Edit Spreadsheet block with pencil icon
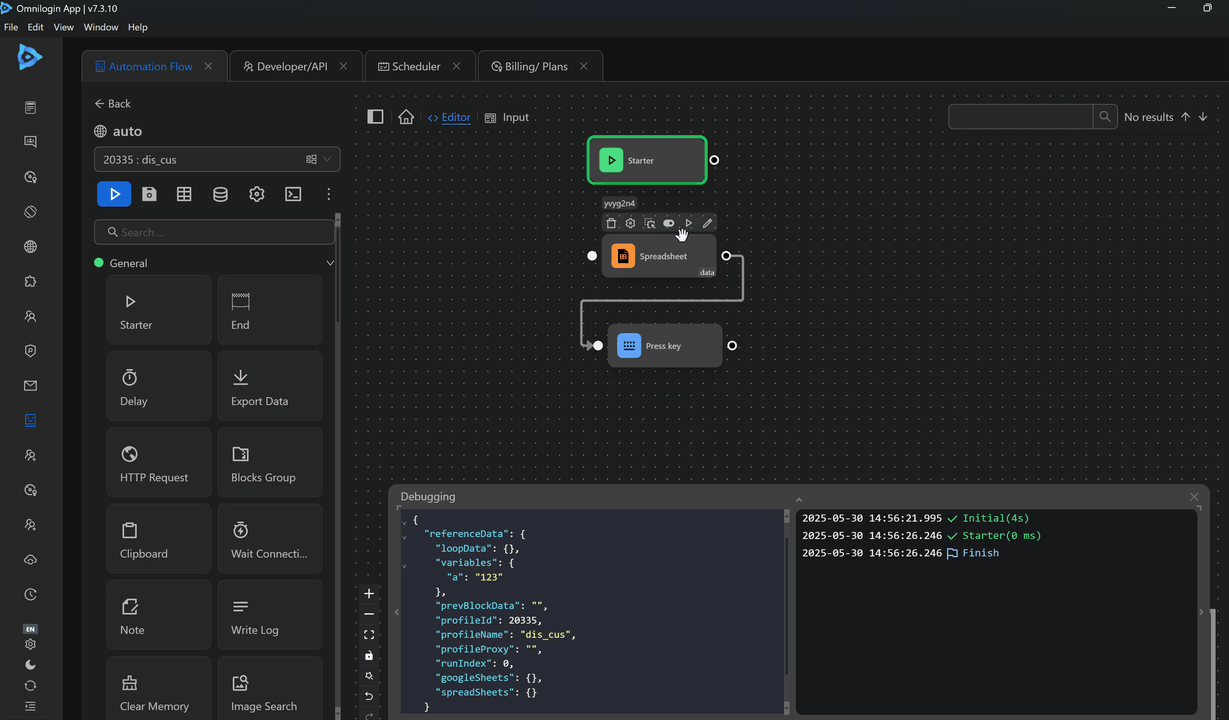 (707, 223)
